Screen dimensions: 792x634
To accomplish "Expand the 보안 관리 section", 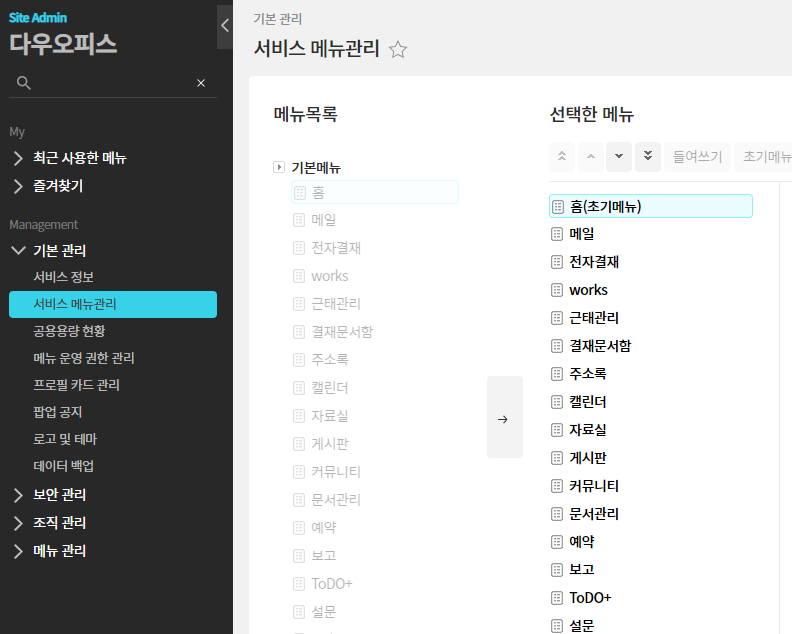I will [x=18, y=495].
